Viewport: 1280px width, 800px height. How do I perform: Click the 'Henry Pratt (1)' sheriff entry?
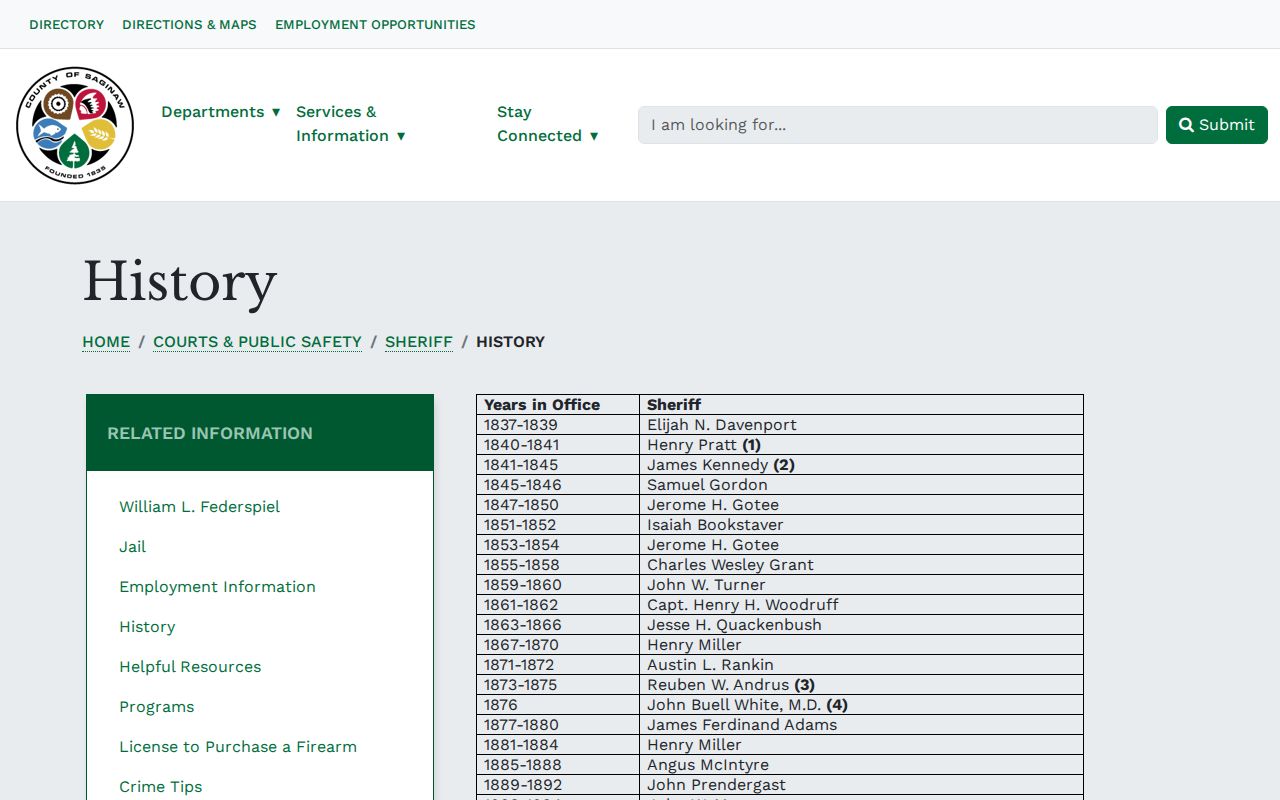coord(861,445)
